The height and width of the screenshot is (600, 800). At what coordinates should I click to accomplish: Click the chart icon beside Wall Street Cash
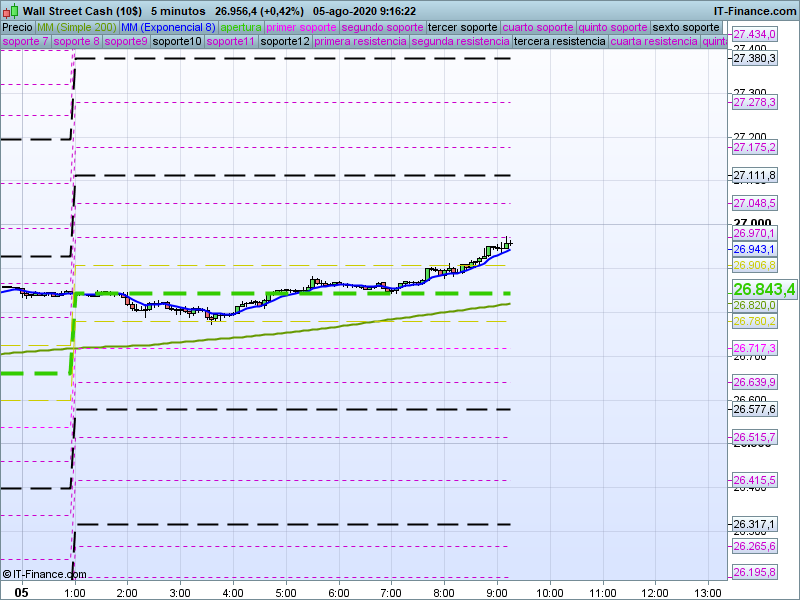(10, 10)
